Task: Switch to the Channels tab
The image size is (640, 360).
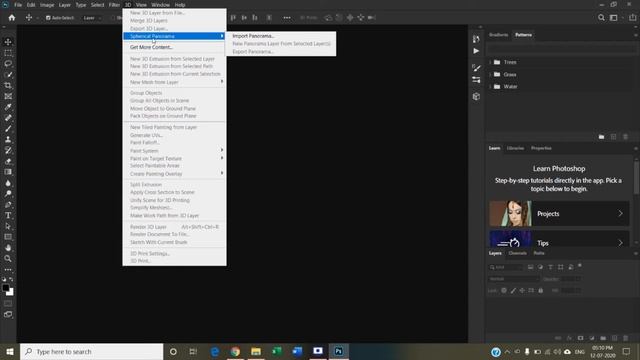Action: pos(518,253)
